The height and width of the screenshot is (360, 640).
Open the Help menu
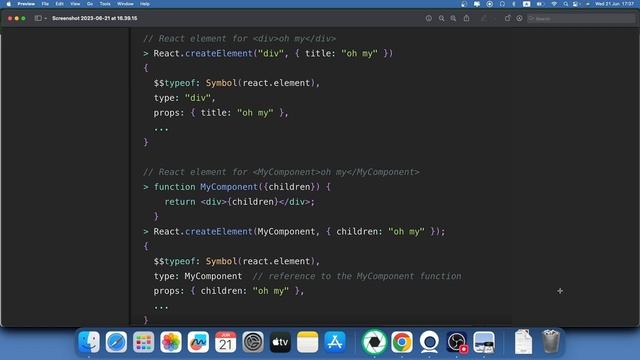pos(145,4)
